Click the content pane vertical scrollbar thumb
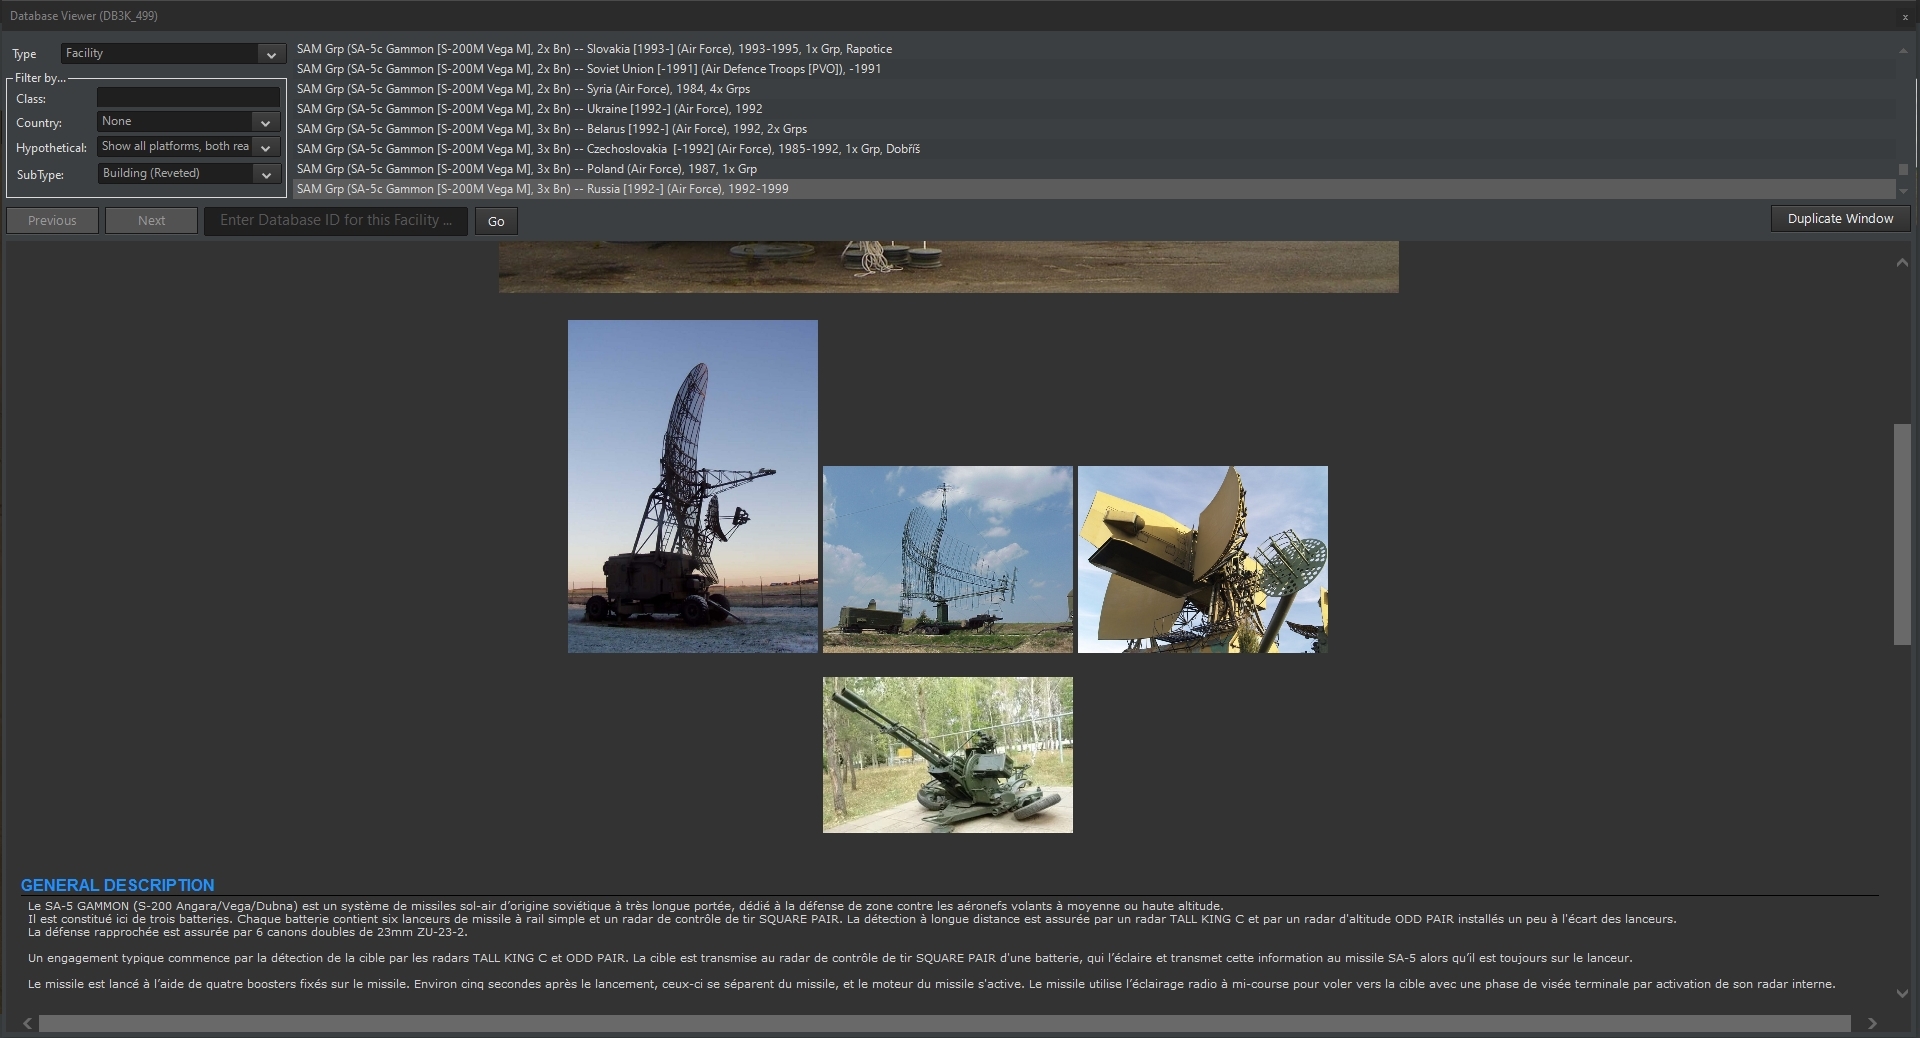This screenshot has height=1038, width=1920. pos(1902,535)
